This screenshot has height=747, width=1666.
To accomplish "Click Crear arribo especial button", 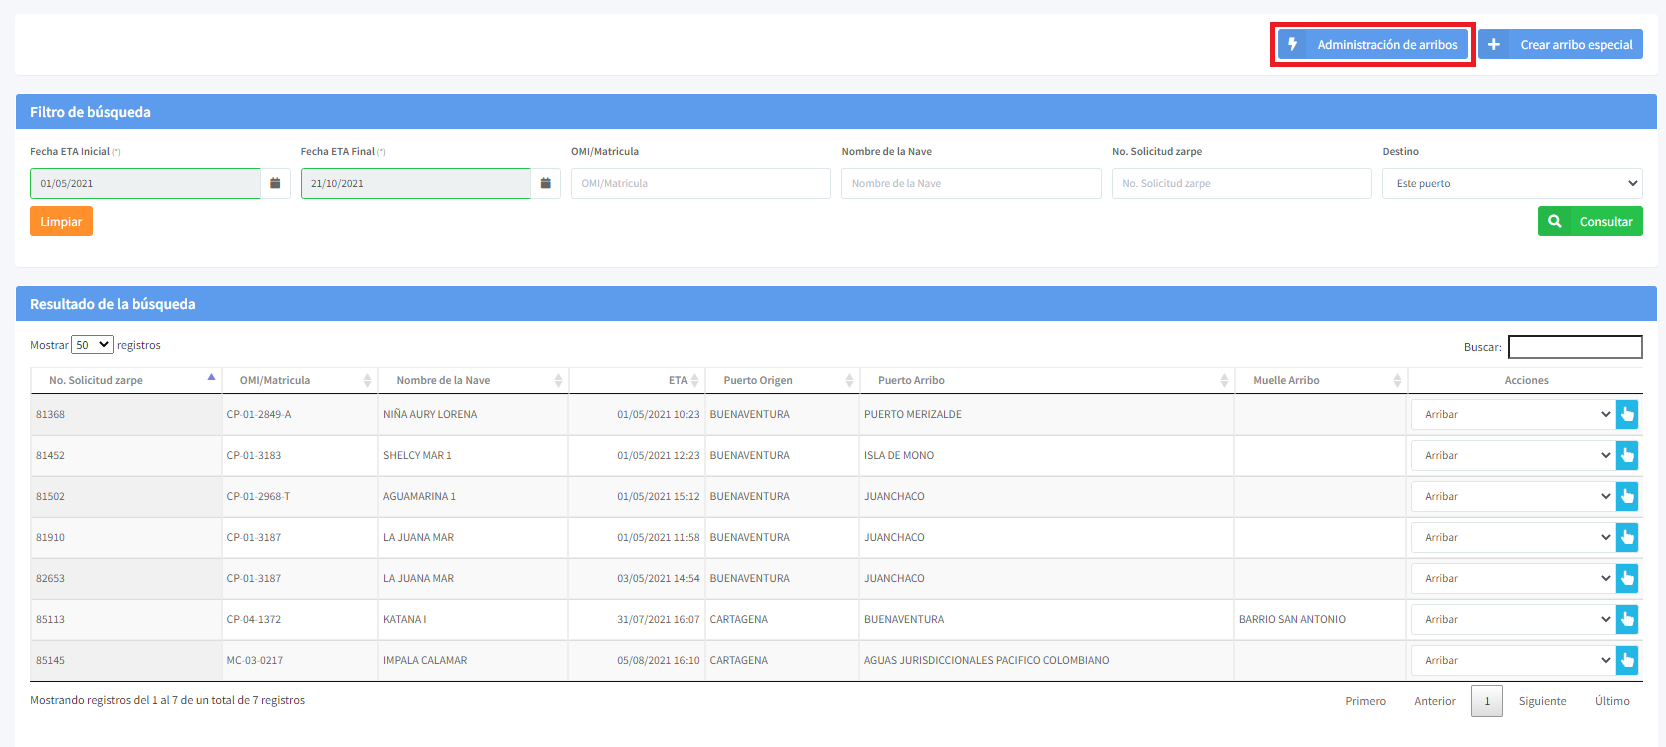I will [1560, 45].
